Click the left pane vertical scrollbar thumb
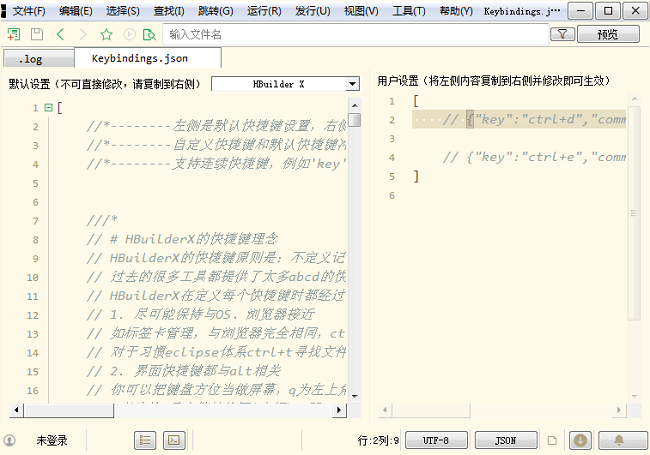This screenshot has height=455, width=650. [355, 120]
